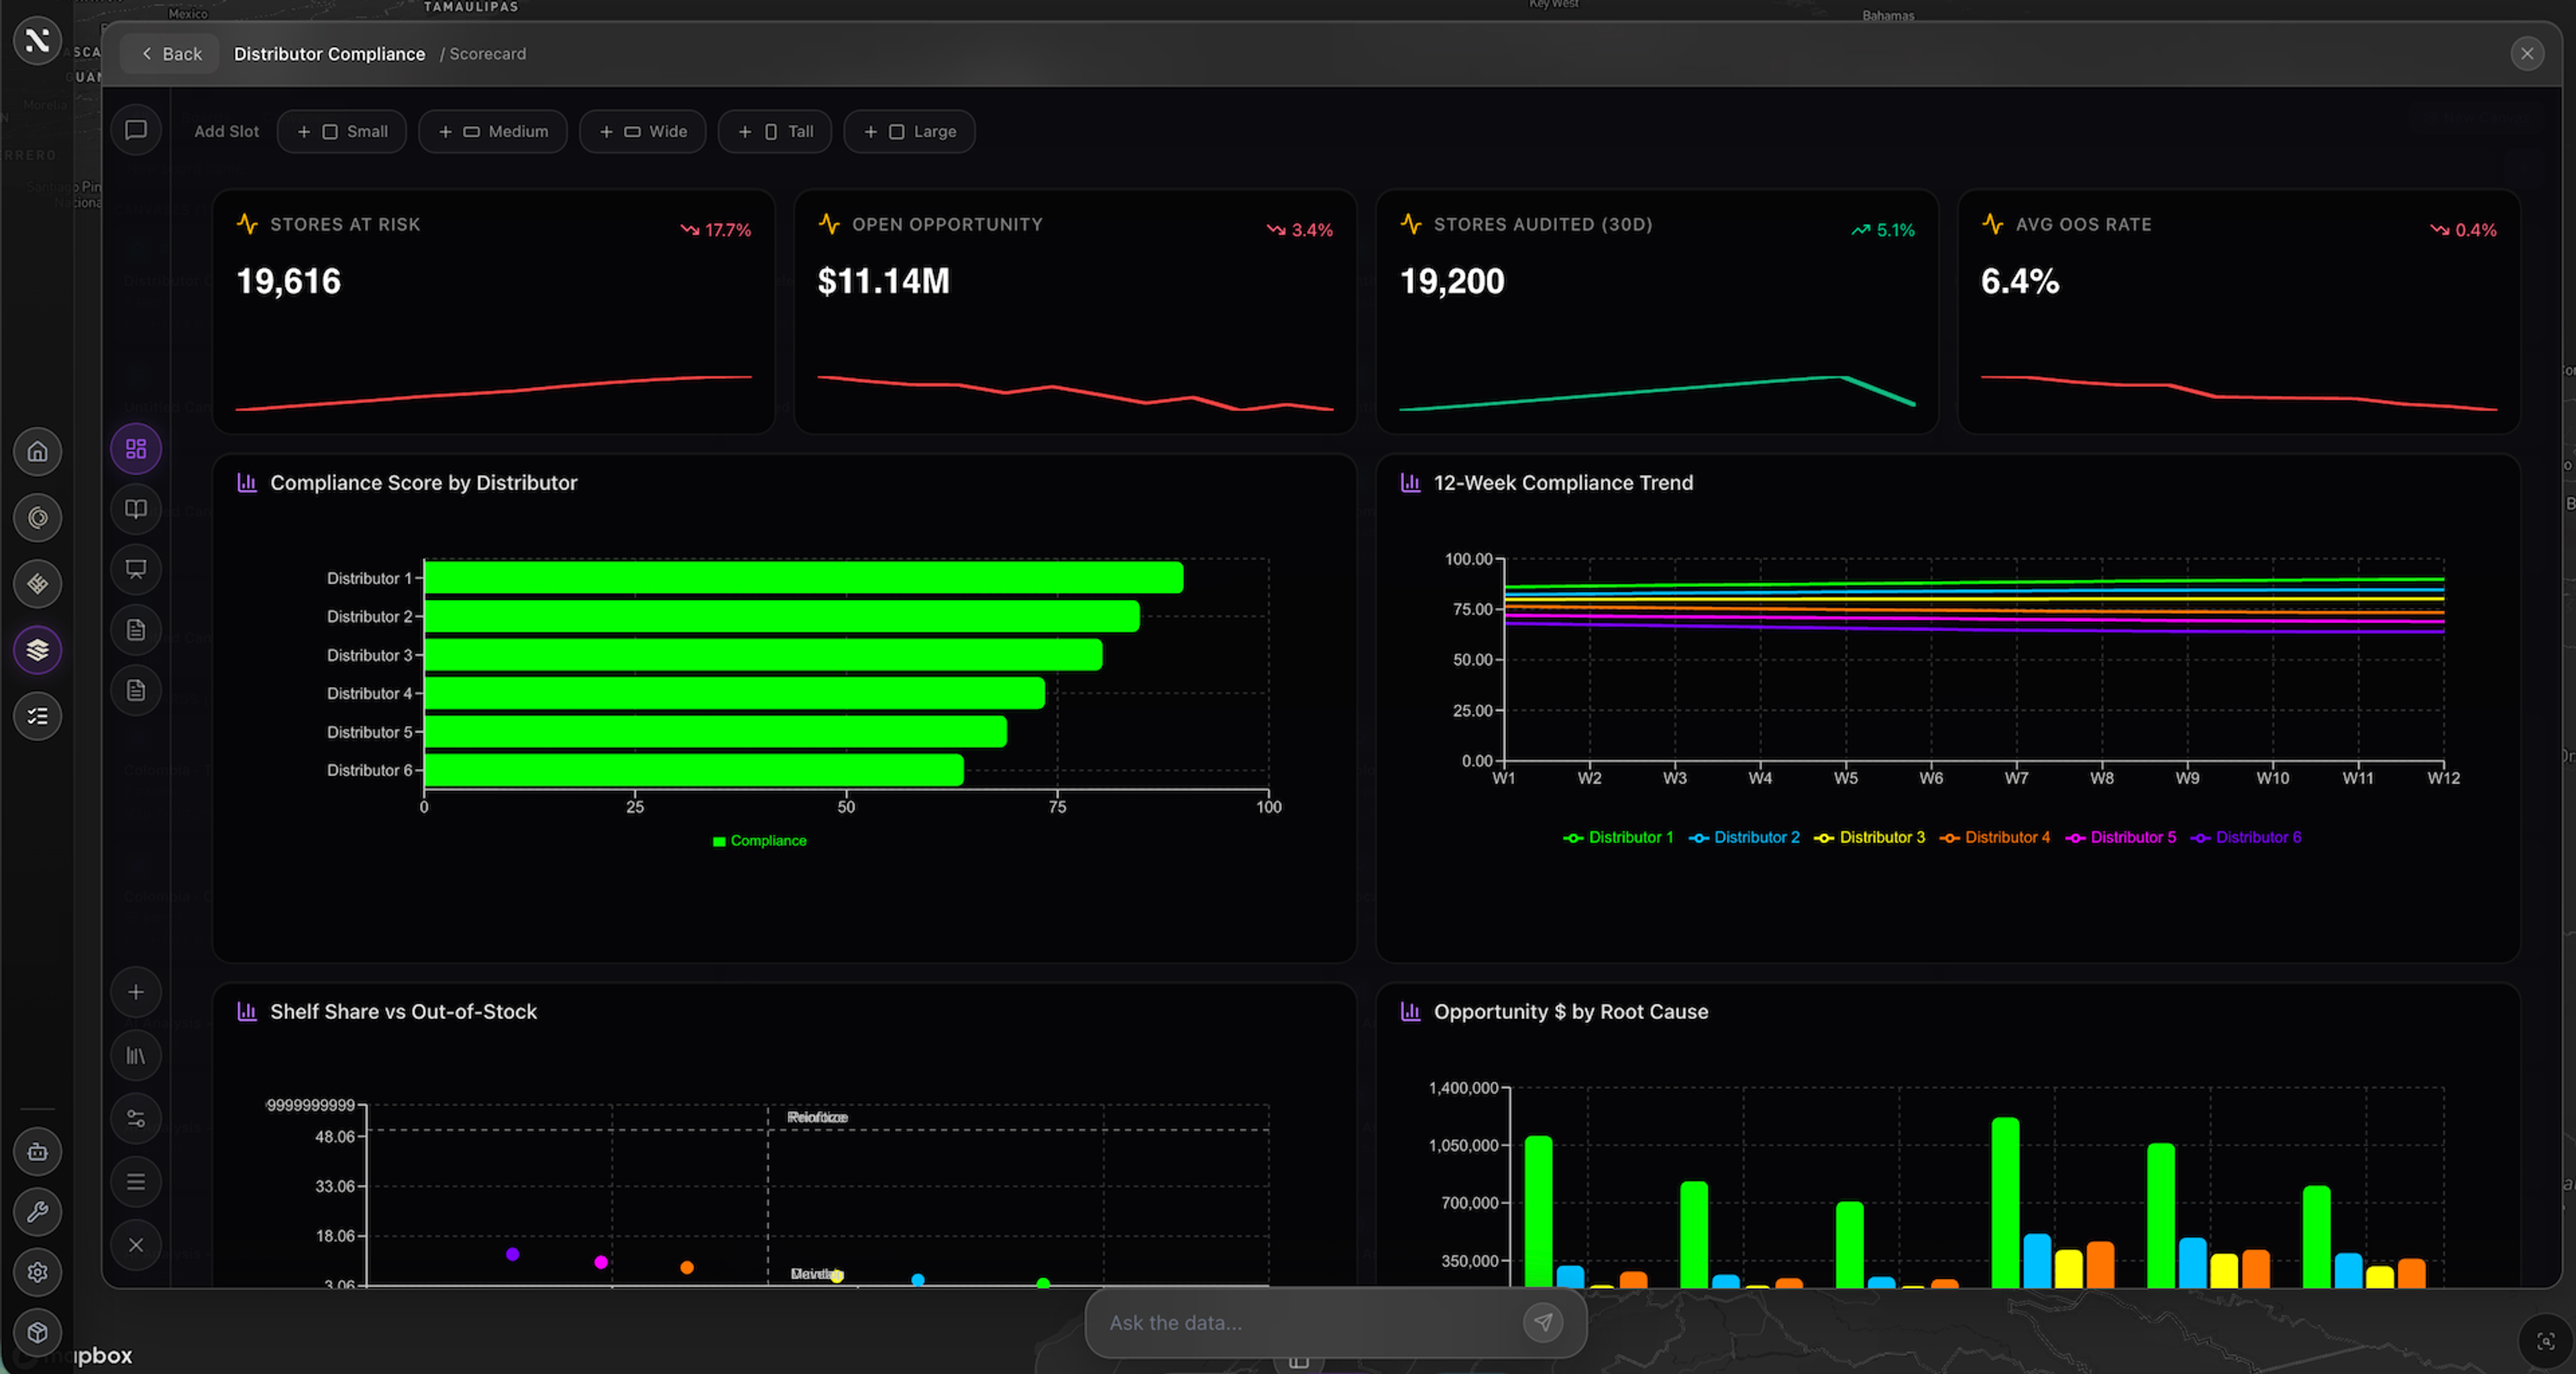Screen dimensions: 2576x1374
Task: Add a Tall slot
Action: (x=775, y=131)
